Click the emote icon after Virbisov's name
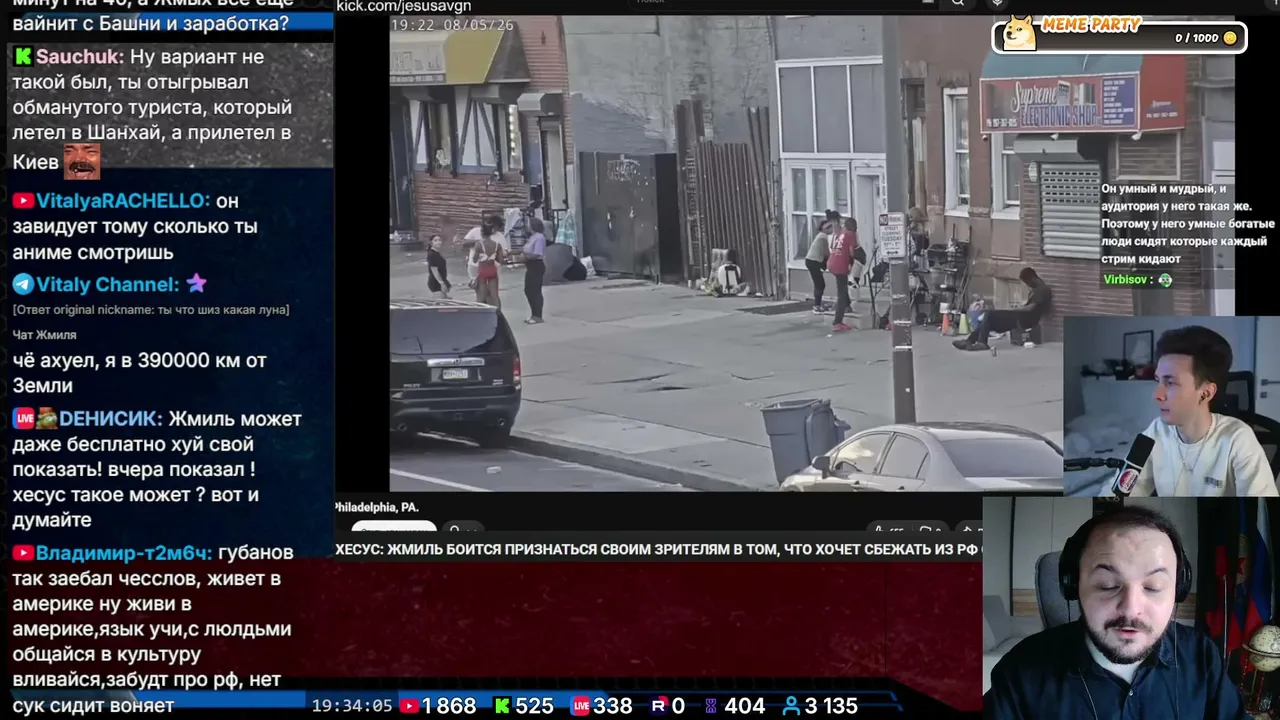Viewport: 1280px width, 720px height. click(1165, 280)
